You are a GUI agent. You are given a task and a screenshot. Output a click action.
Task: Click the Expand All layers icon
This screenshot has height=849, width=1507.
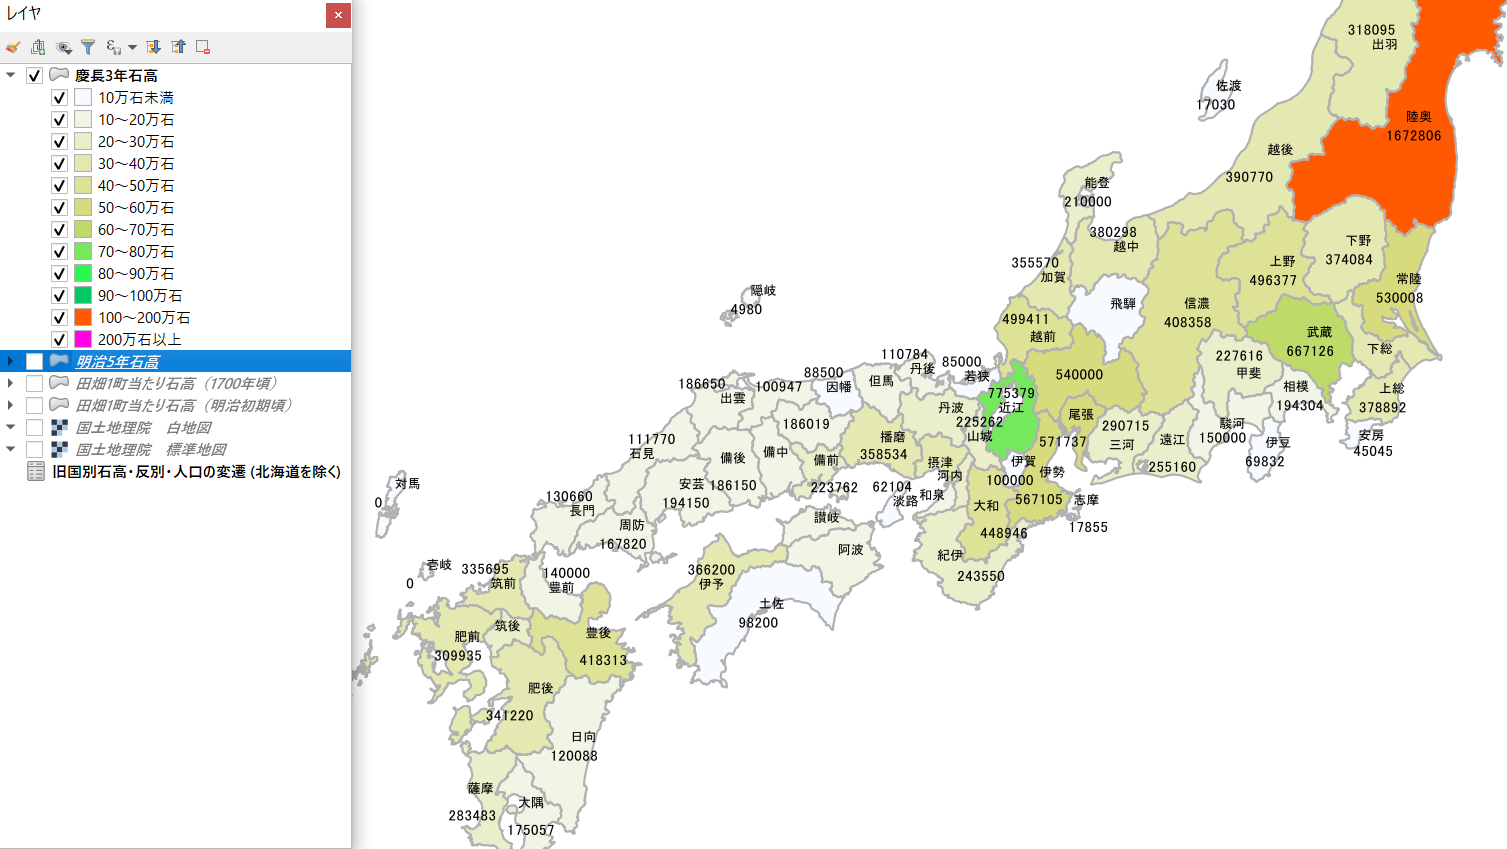click(x=153, y=47)
